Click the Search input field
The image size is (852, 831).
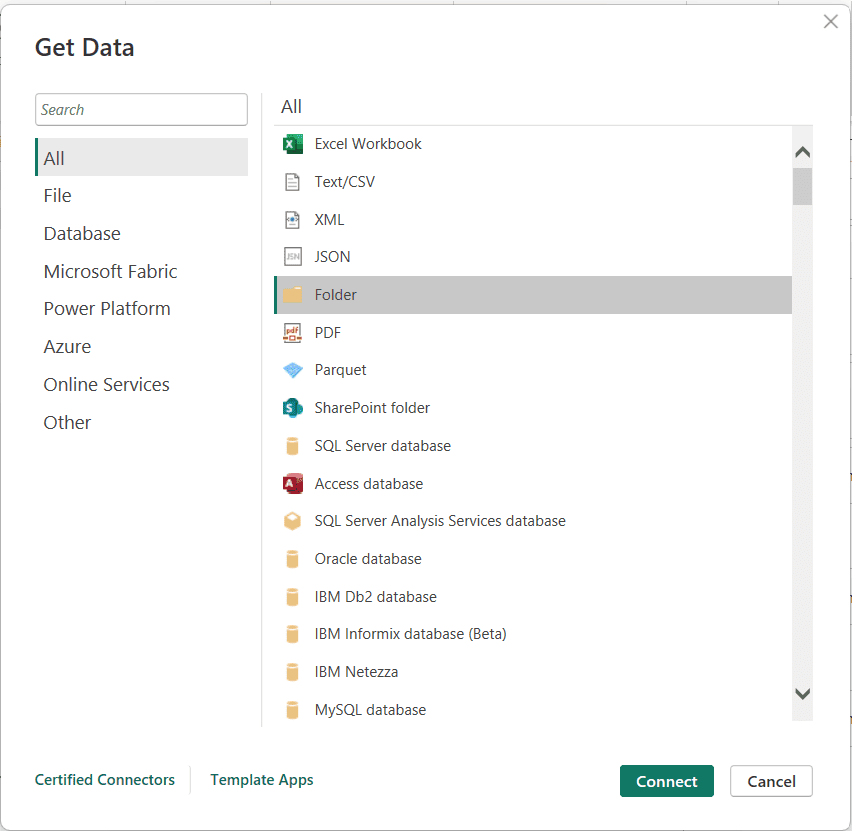point(141,109)
